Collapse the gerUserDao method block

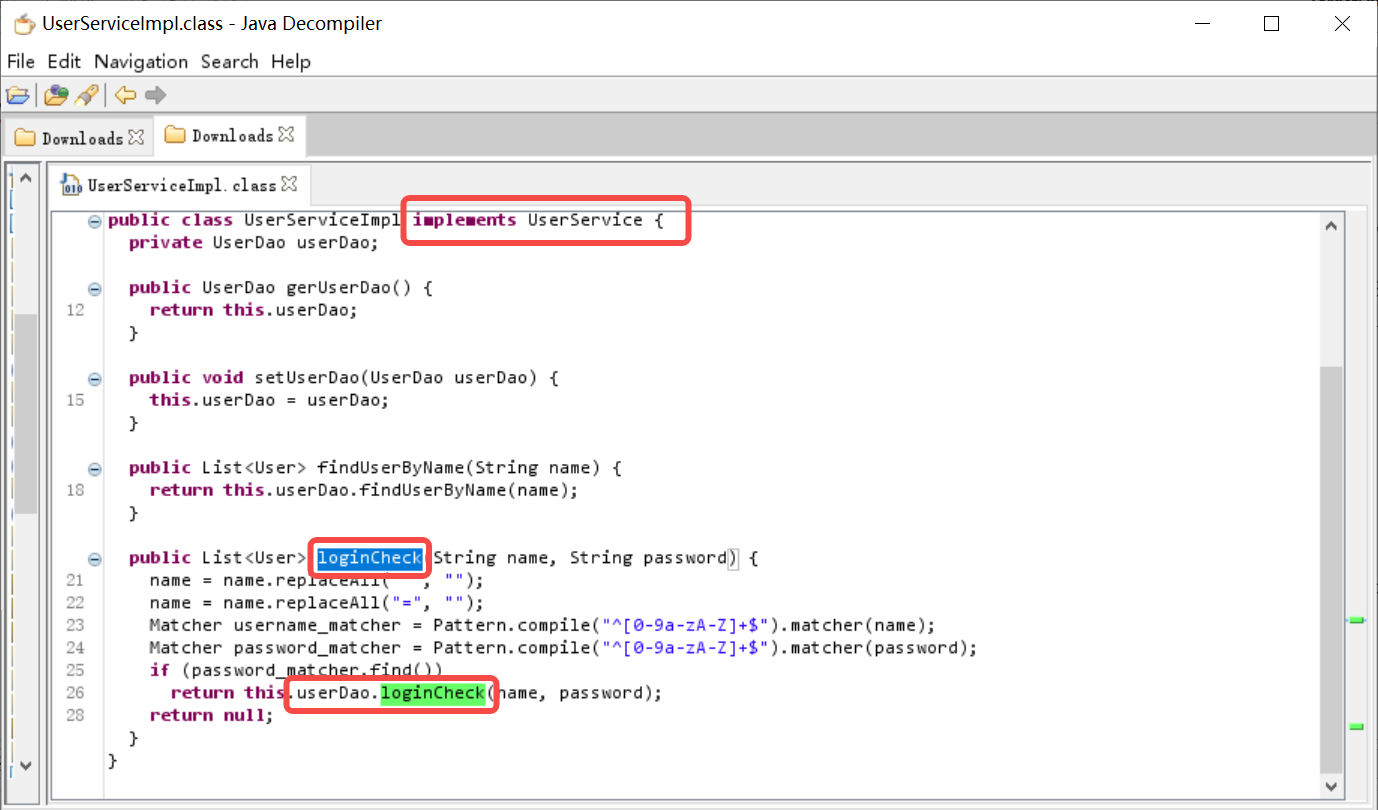[x=95, y=289]
